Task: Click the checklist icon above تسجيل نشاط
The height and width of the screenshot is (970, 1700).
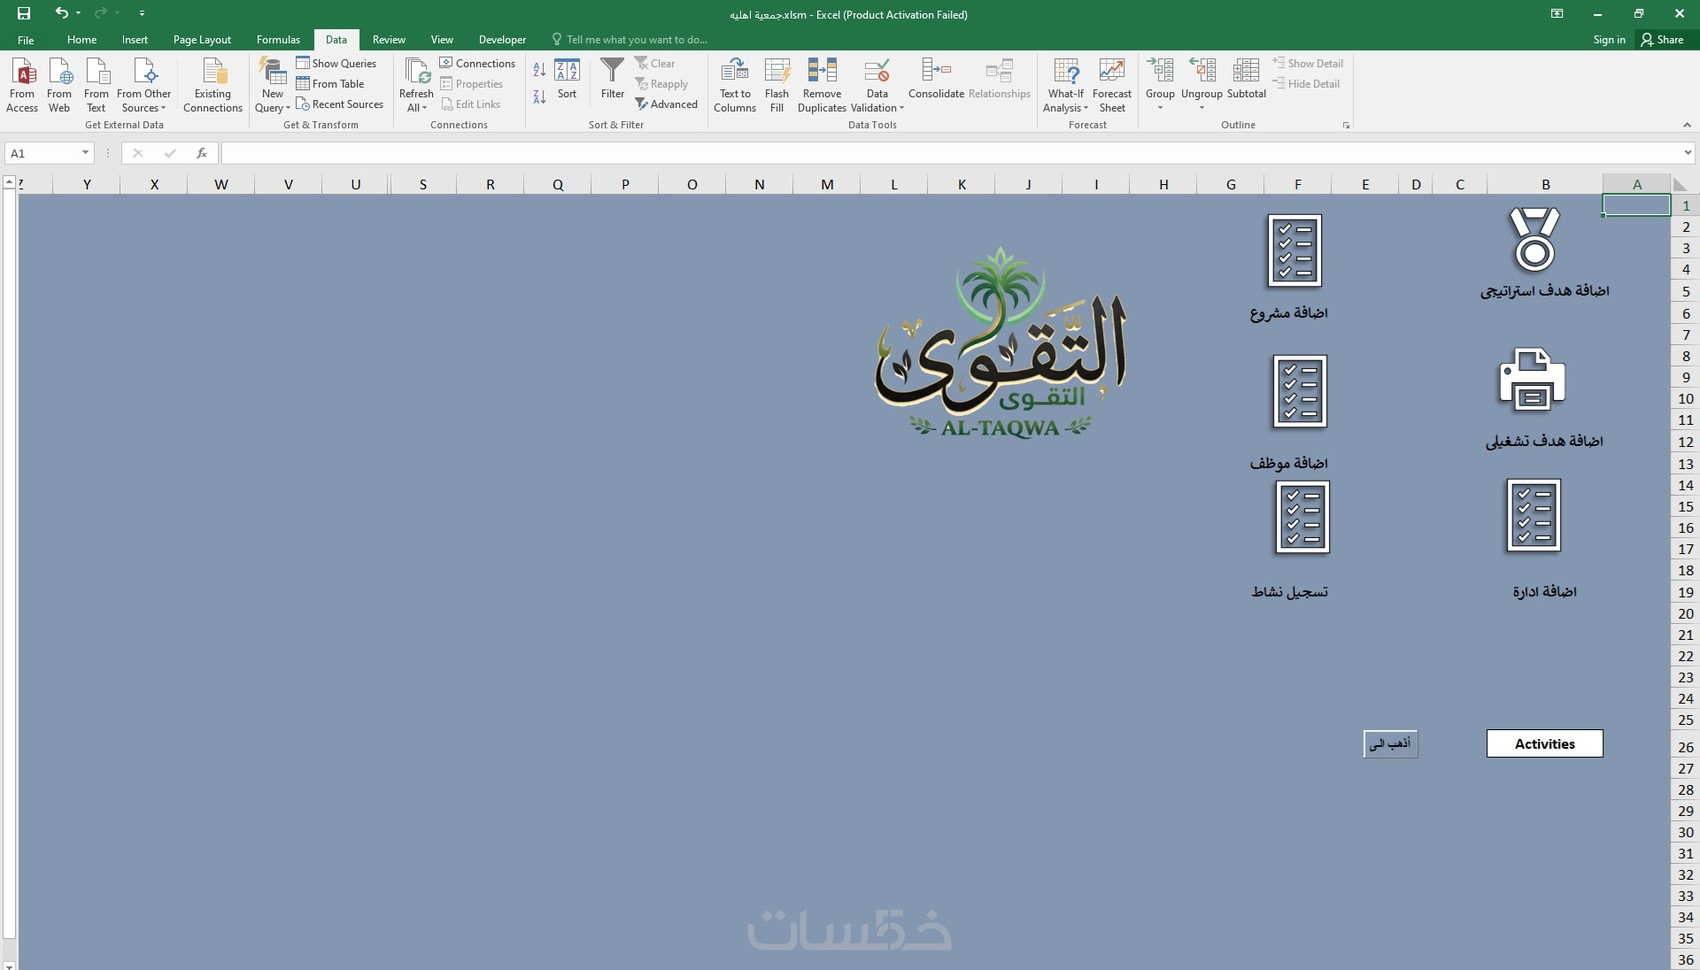Action: (1302, 517)
